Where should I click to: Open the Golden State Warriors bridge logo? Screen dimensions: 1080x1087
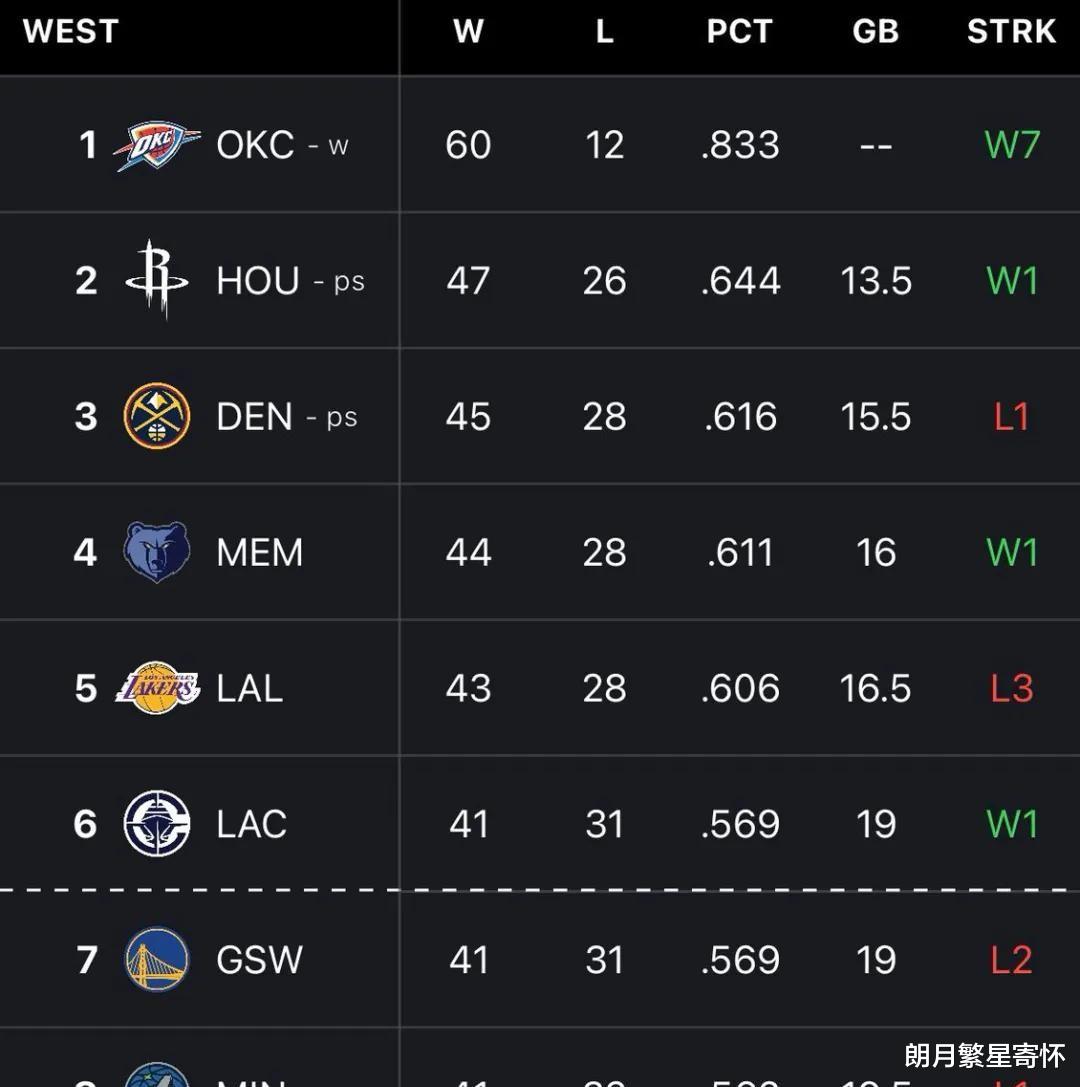[x=157, y=959]
